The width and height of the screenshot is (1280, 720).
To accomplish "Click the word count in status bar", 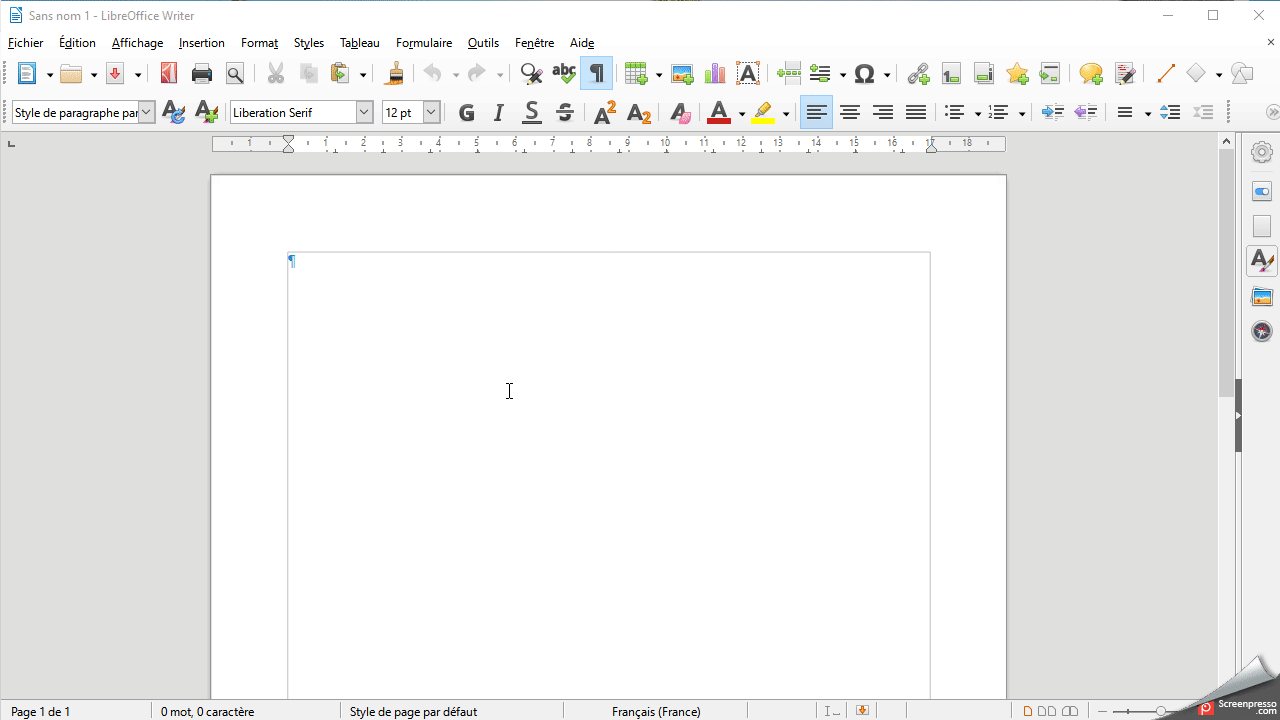I will coord(207,711).
